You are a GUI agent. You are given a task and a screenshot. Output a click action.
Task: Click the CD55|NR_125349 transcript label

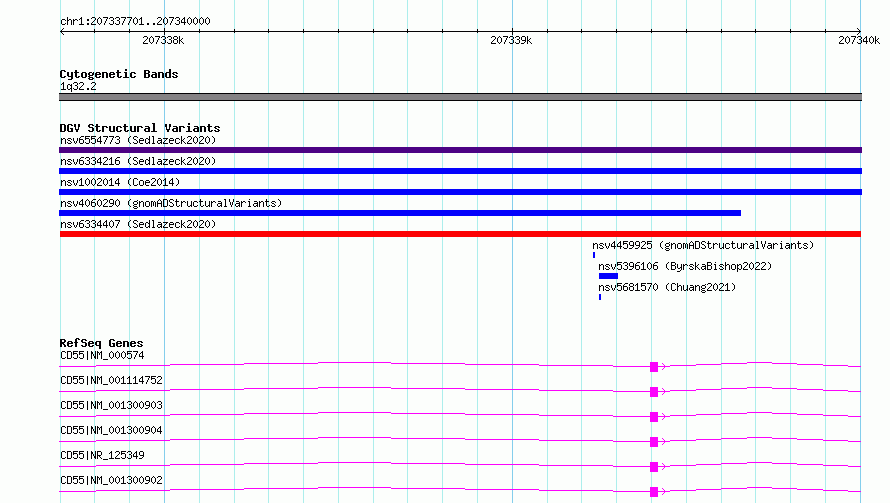[102, 455]
